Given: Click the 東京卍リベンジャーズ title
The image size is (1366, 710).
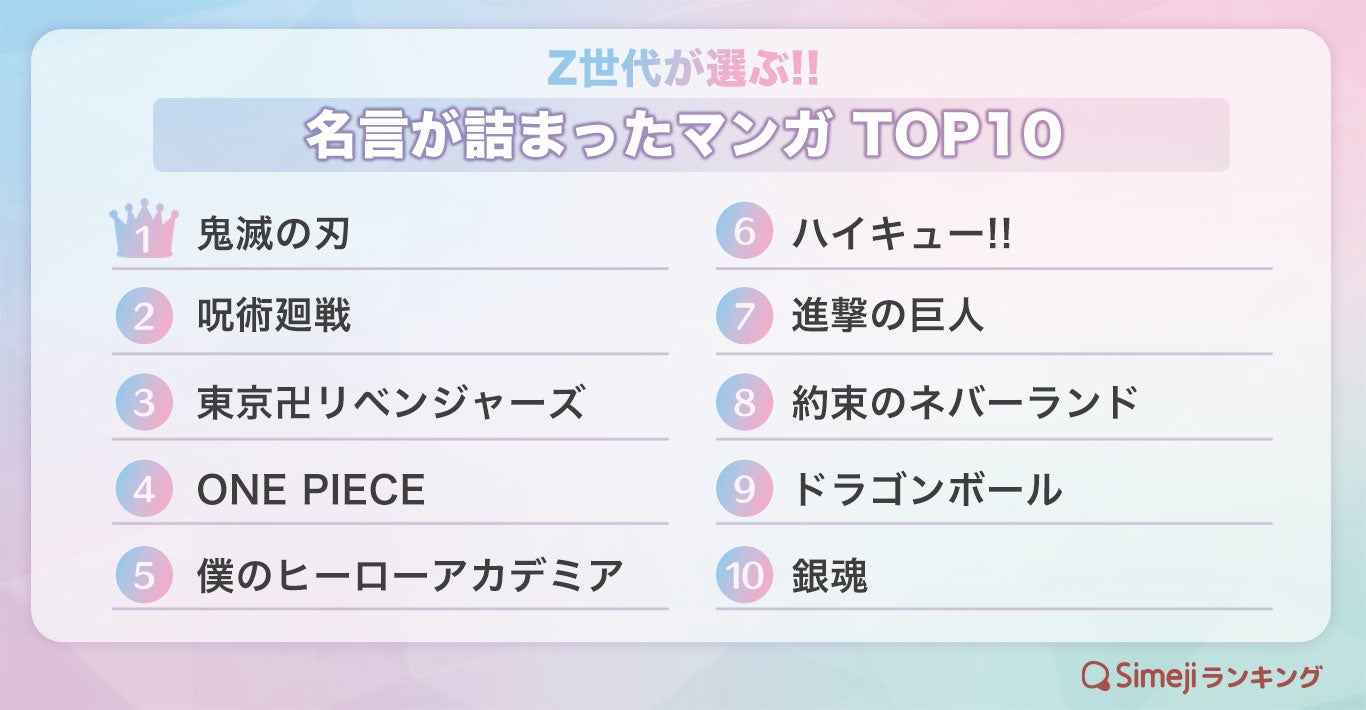Looking at the screenshot, I should click(390, 403).
